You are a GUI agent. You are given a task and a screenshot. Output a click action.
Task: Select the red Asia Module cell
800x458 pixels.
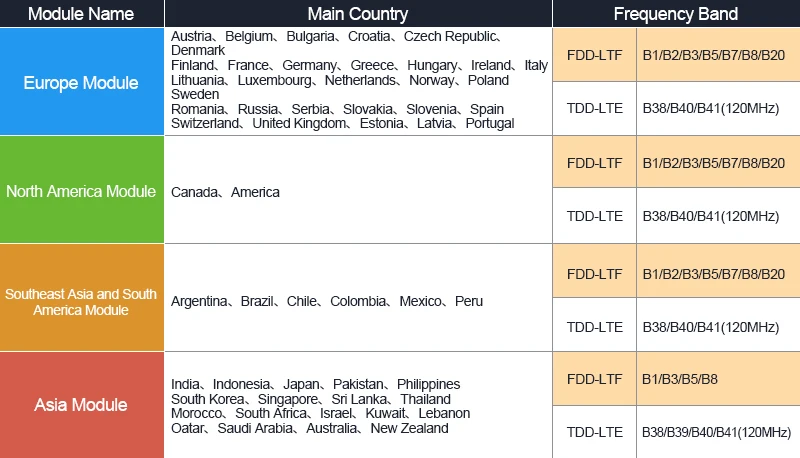(82, 405)
